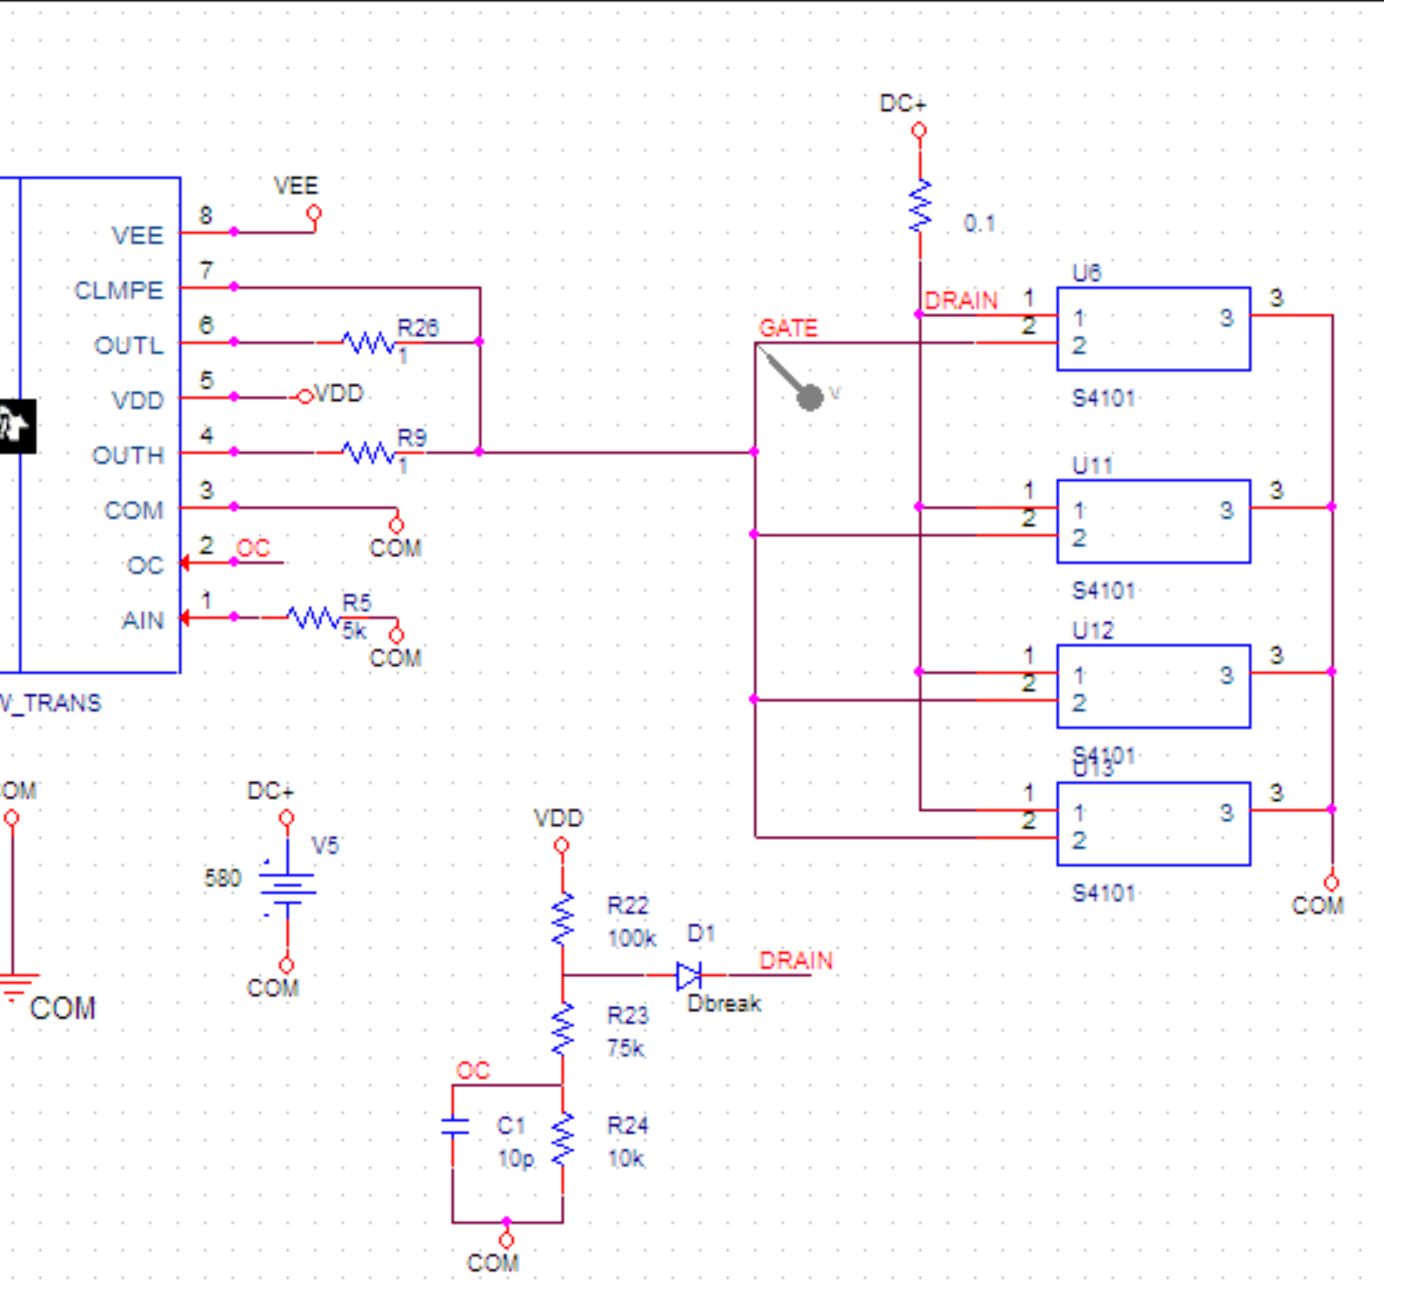Click the DRAIN net label beside U6
The height and width of the screenshot is (1294, 1416).
coord(961,301)
